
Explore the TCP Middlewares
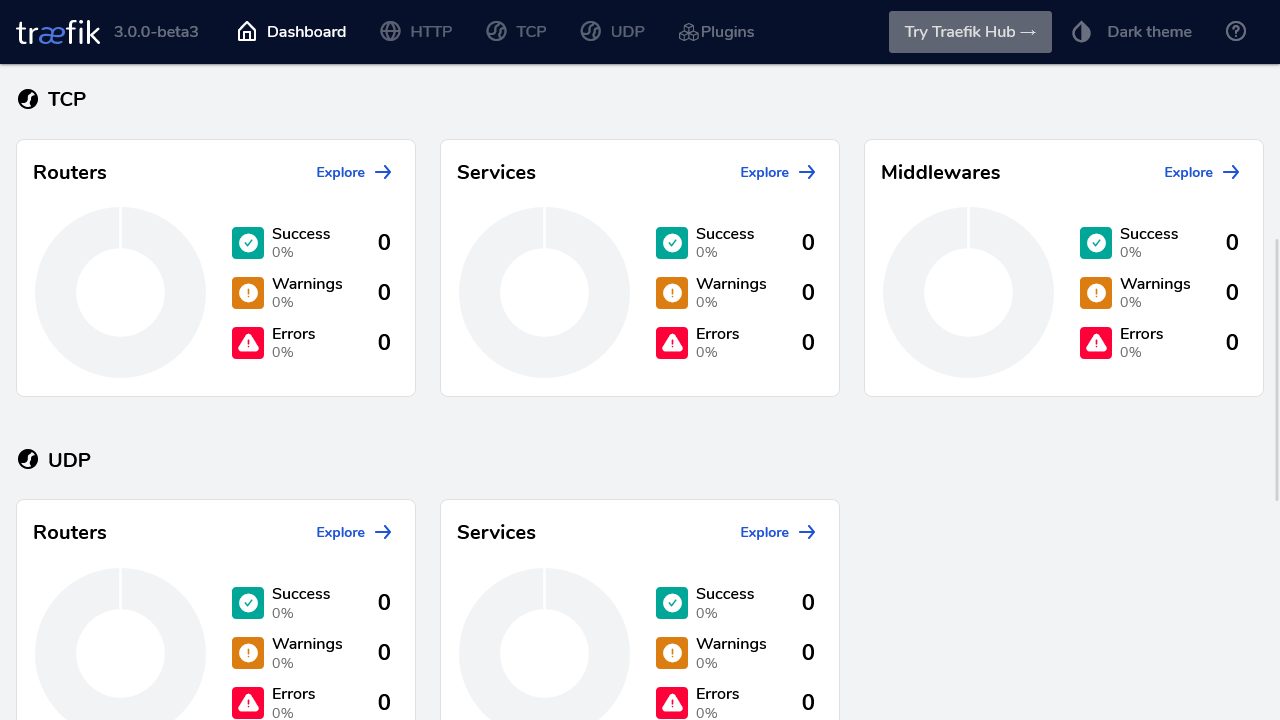coord(1202,172)
